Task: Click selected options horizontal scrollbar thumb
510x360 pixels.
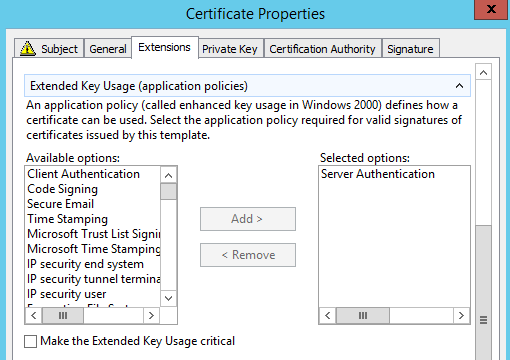Action: (363, 315)
